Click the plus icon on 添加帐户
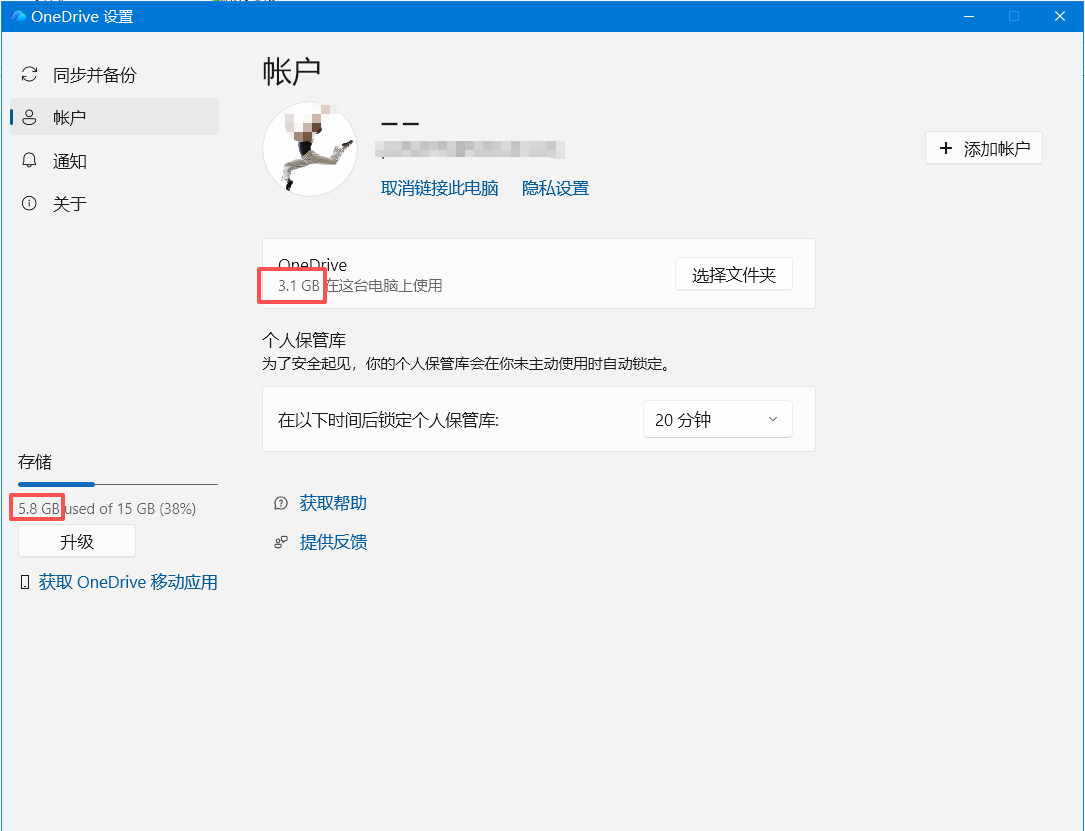 pyautogui.click(x=945, y=148)
